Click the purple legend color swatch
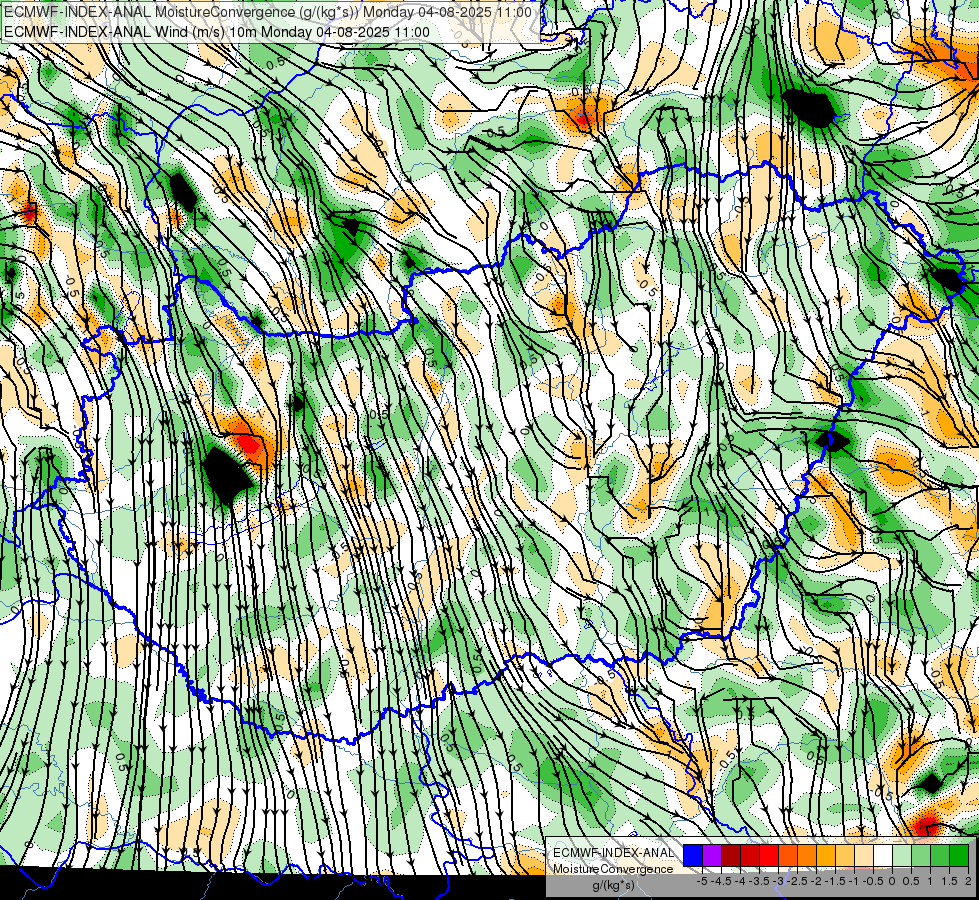This screenshot has height=900, width=979. point(712,856)
